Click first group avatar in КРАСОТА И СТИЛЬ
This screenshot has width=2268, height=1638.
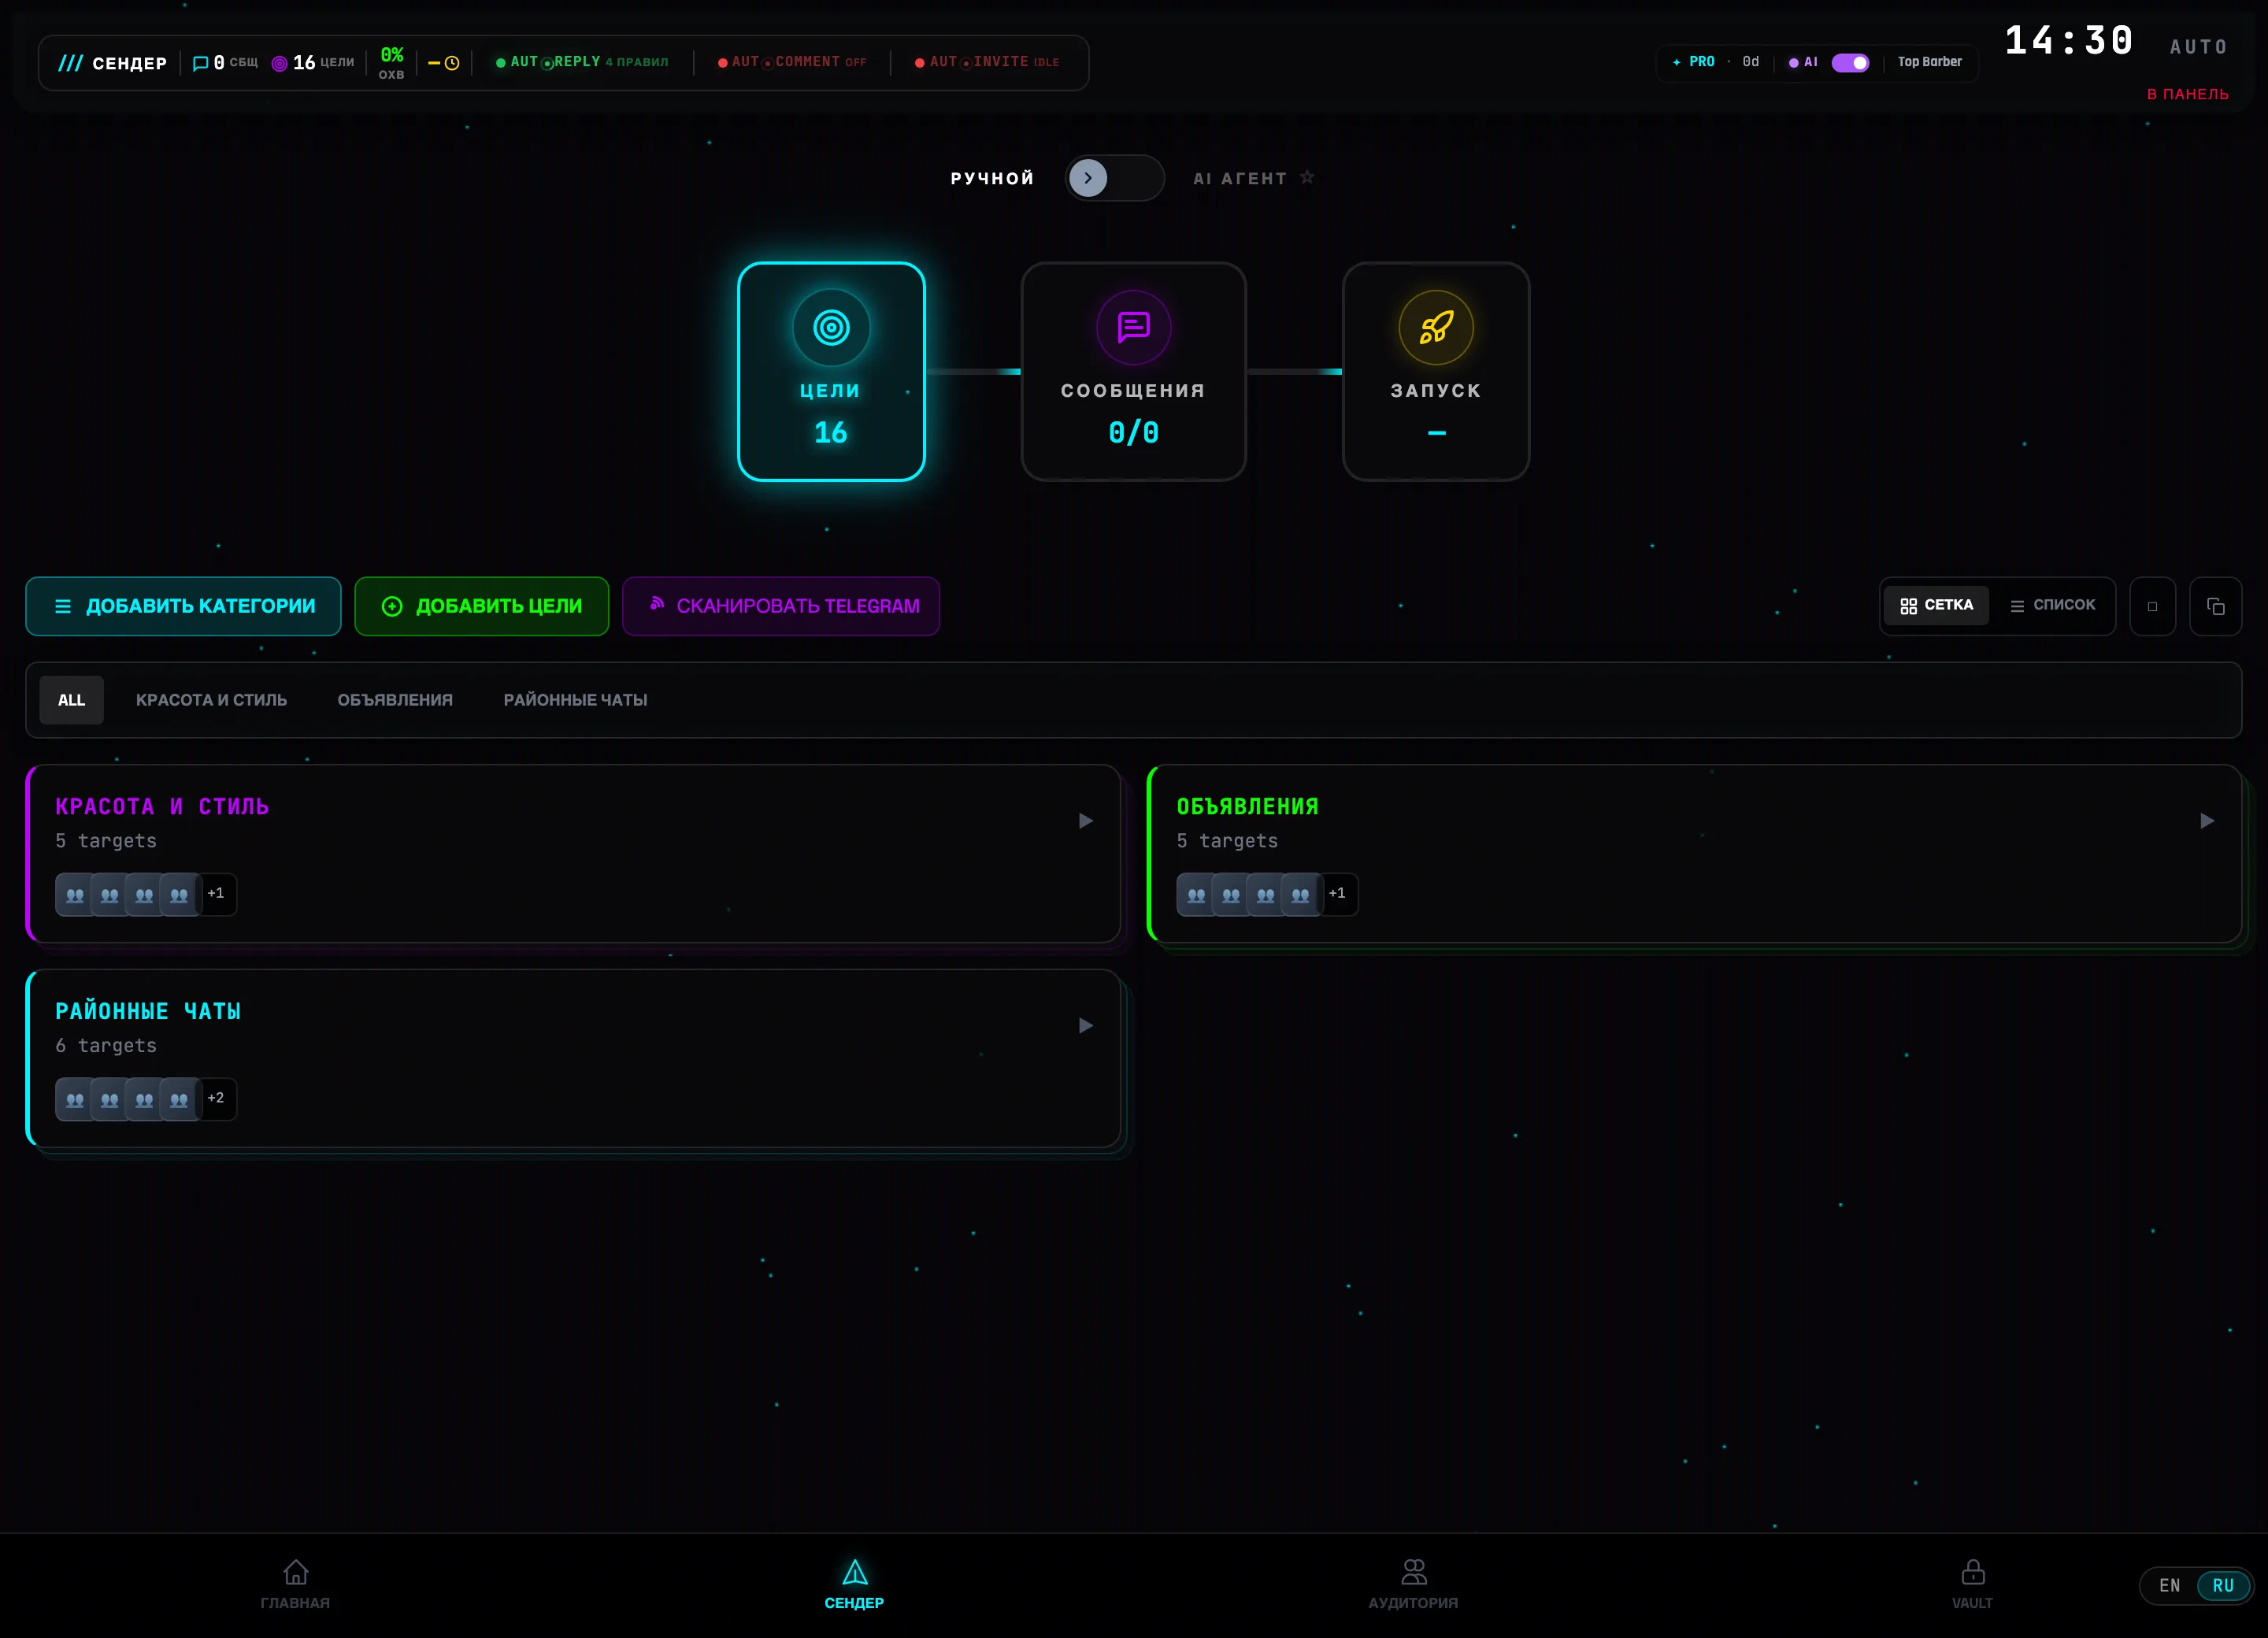click(x=74, y=895)
